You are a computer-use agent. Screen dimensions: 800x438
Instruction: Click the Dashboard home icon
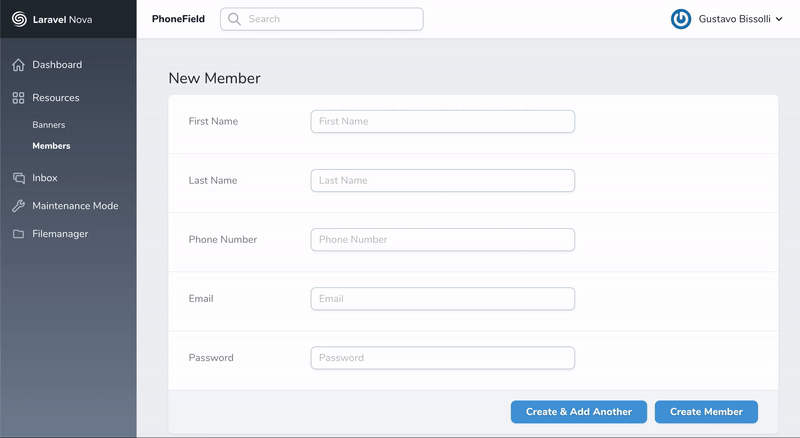click(18, 65)
